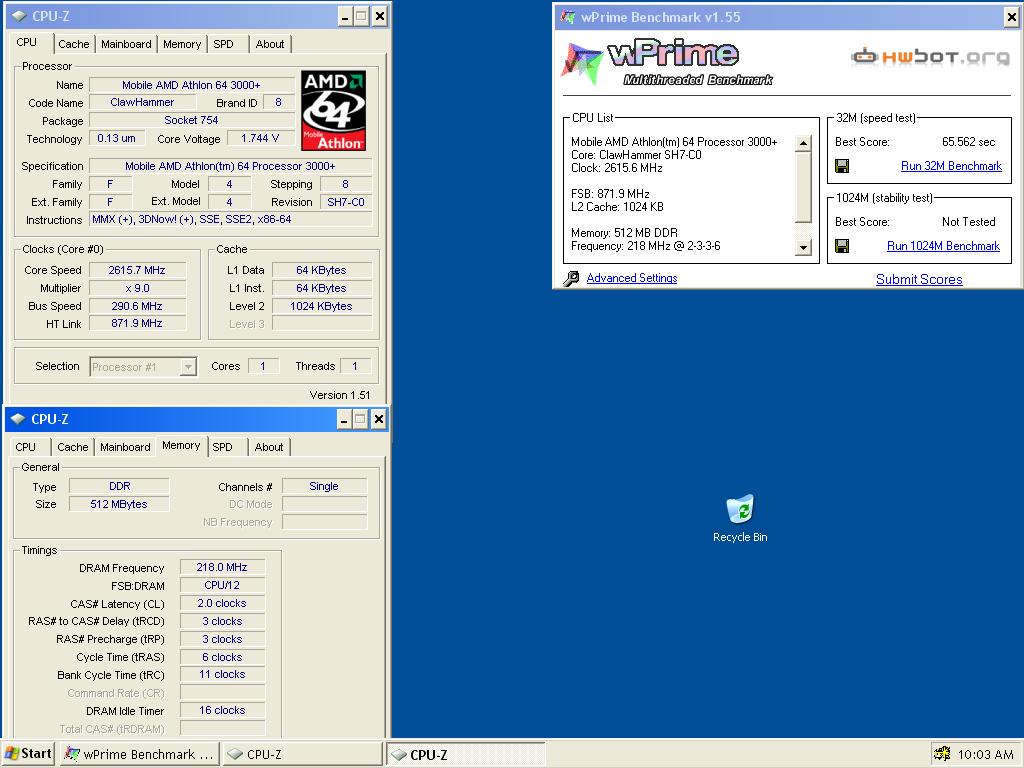Click the AMD Athlon 64 logo image
This screenshot has width=1024, height=768.
pyautogui.click(x=334, y=110)
